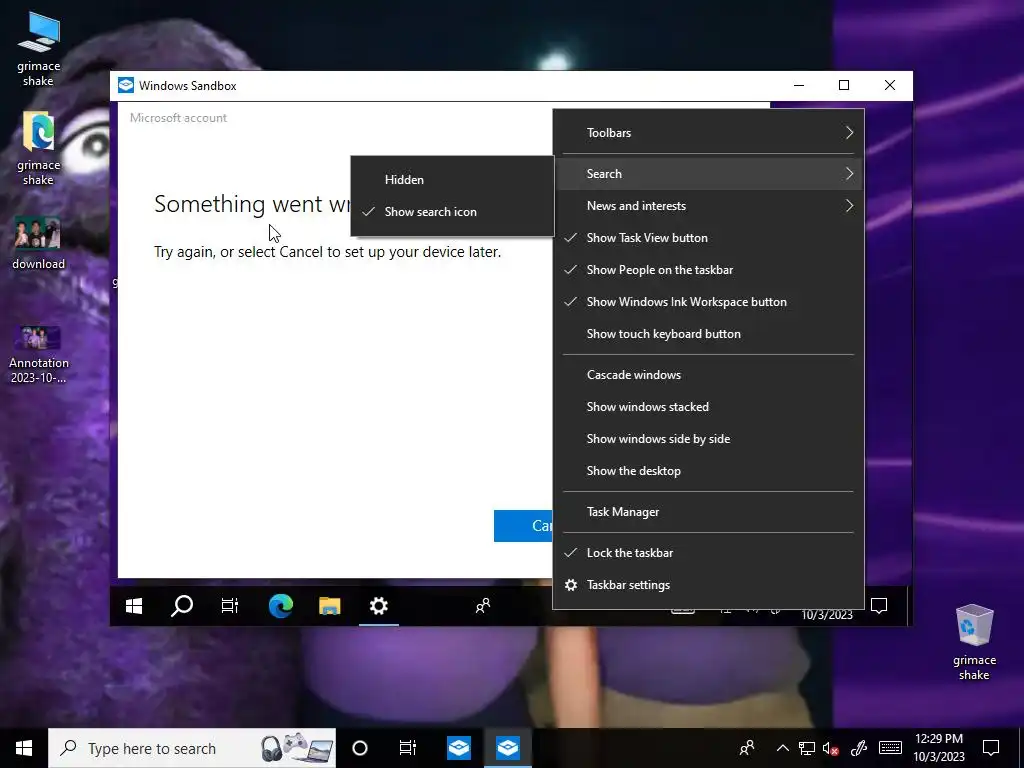Open Start menu inside Windows Sandbox
The width and height of the screenshot is (1024, 768).
(x=134, y=606)
